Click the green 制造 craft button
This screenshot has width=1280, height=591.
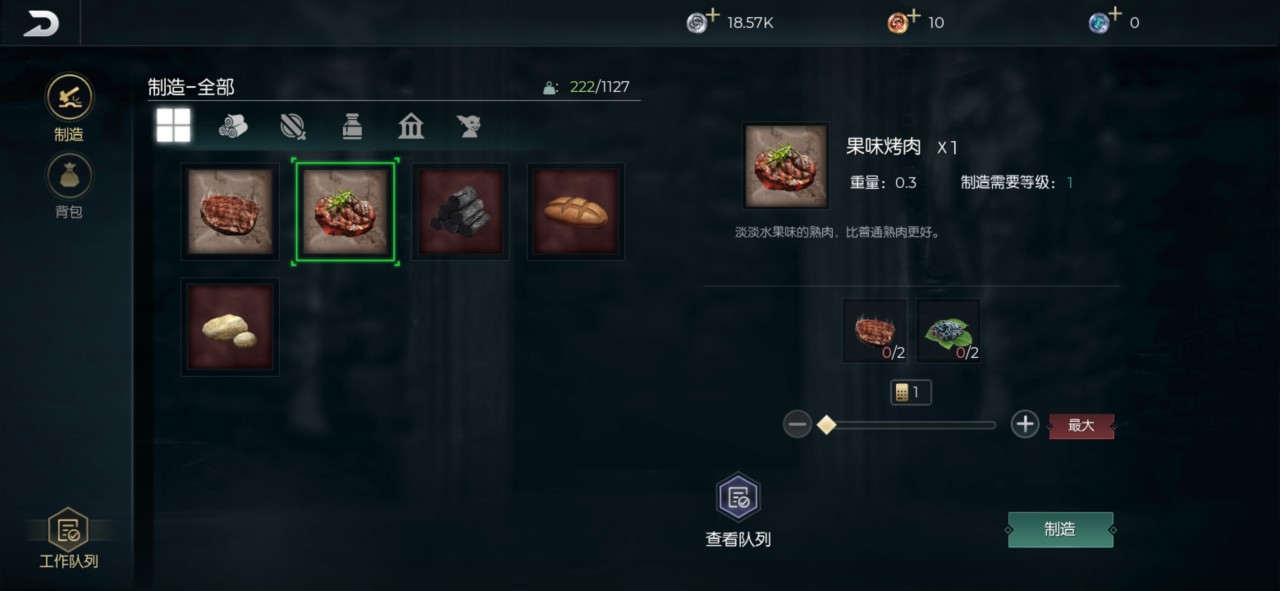click(x=1060, y=530)
